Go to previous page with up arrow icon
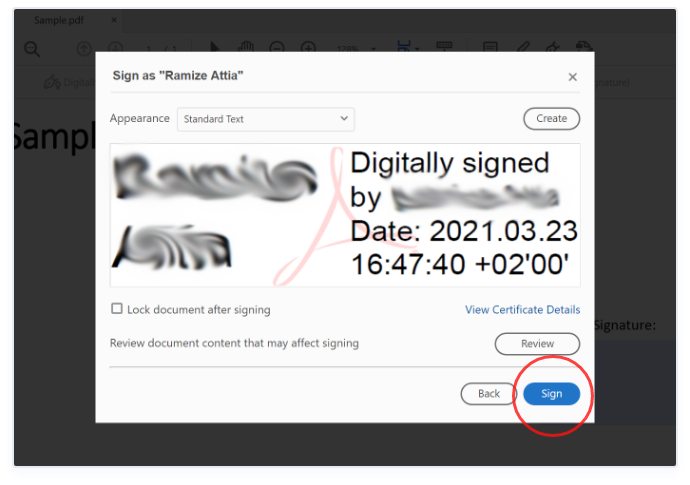The height and width of the screenshot is (485, 690). pyautogui.click(x=84, y=48)
